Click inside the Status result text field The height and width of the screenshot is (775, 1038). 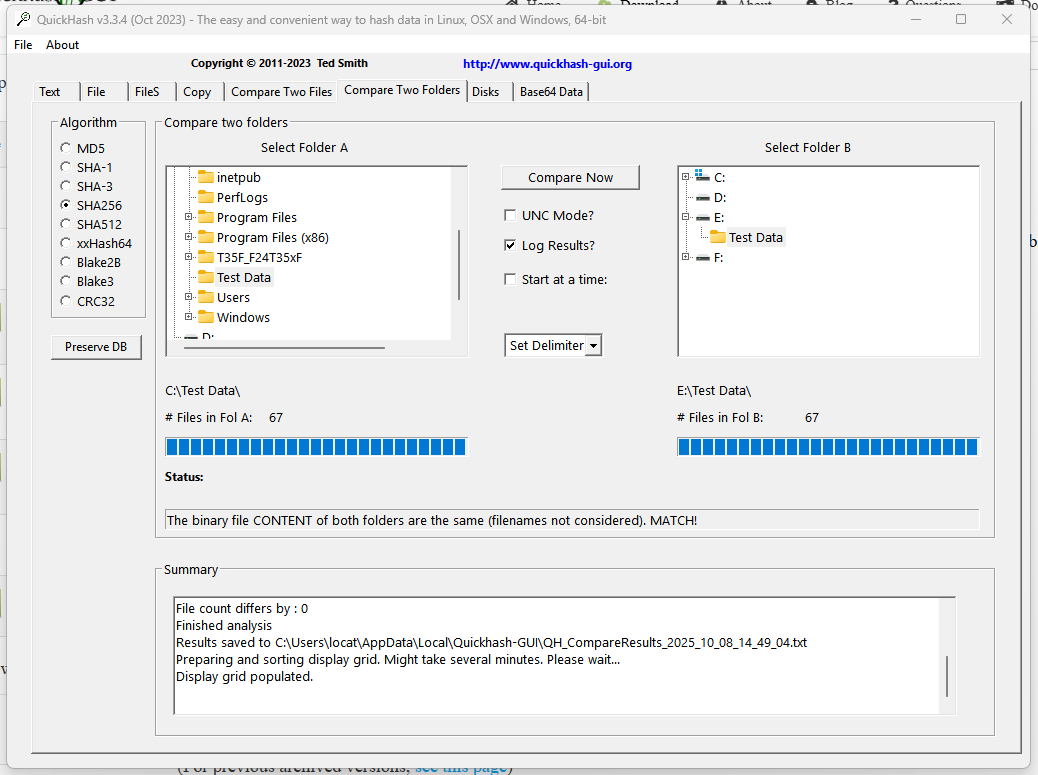[x=571, y=521]
